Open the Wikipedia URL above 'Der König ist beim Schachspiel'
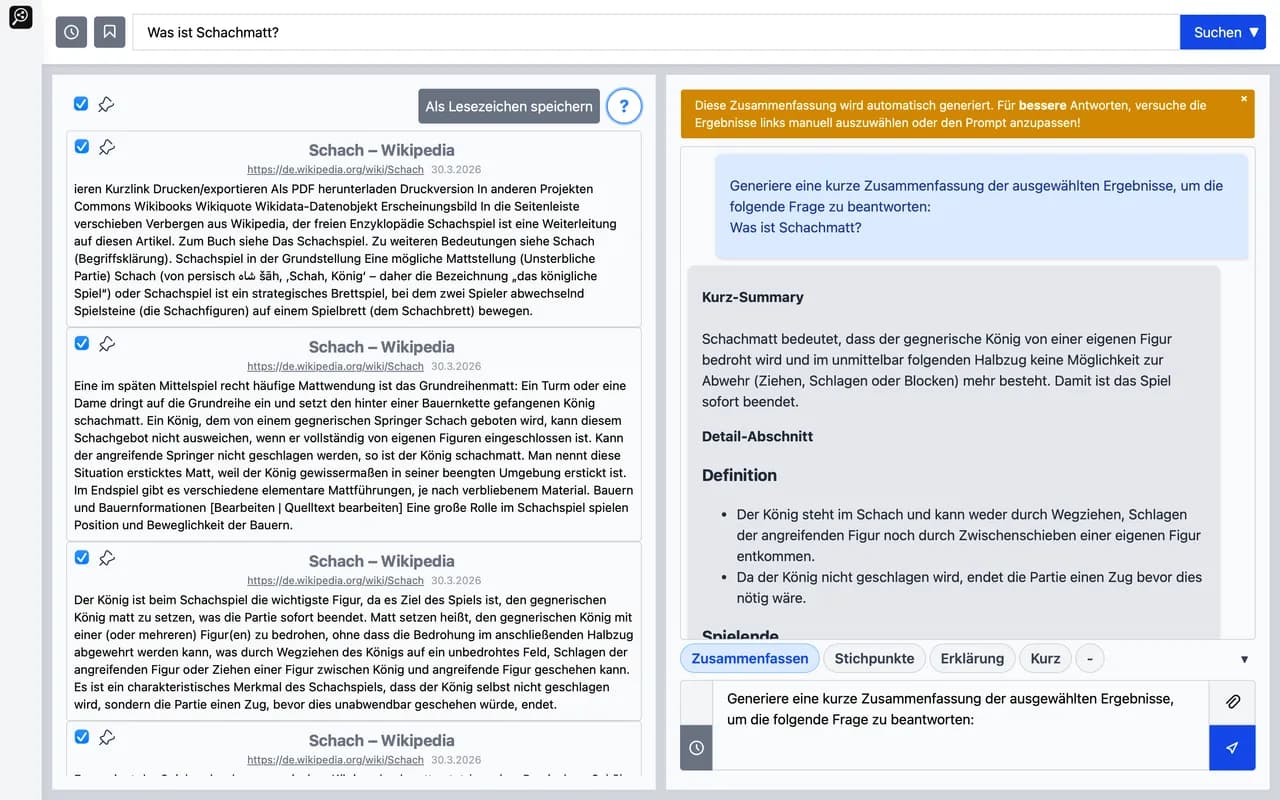The width and height of the screenshot is (1280, 800). click(336, 581)
